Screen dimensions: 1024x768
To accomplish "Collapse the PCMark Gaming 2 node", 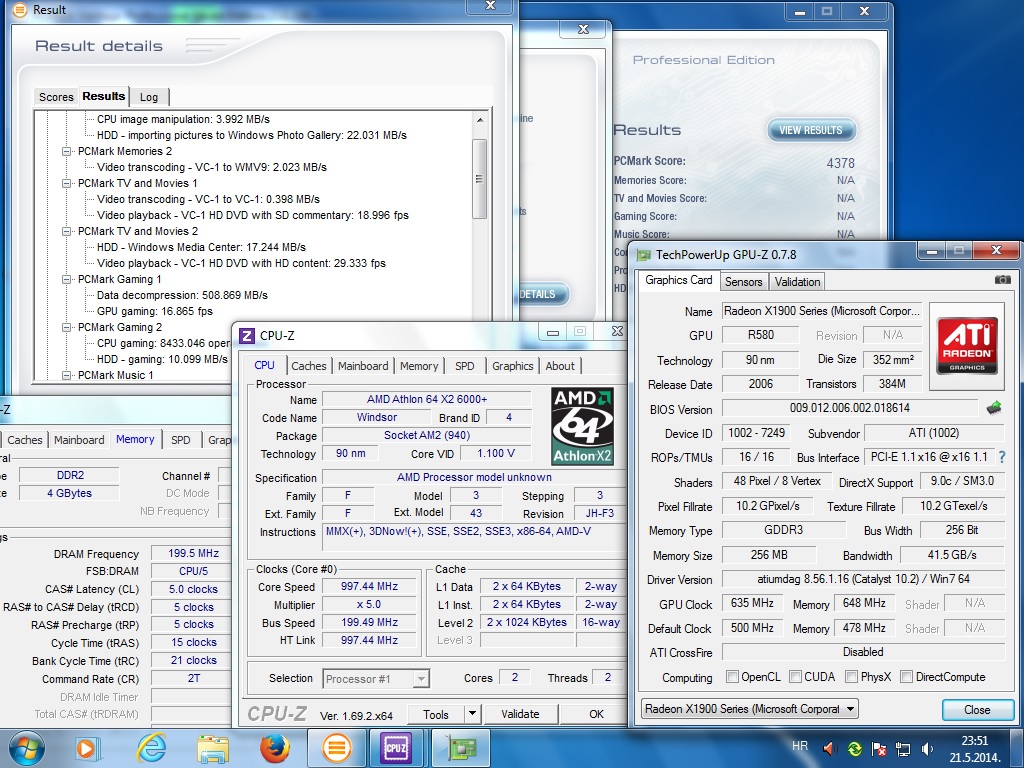I will [66, 327].
